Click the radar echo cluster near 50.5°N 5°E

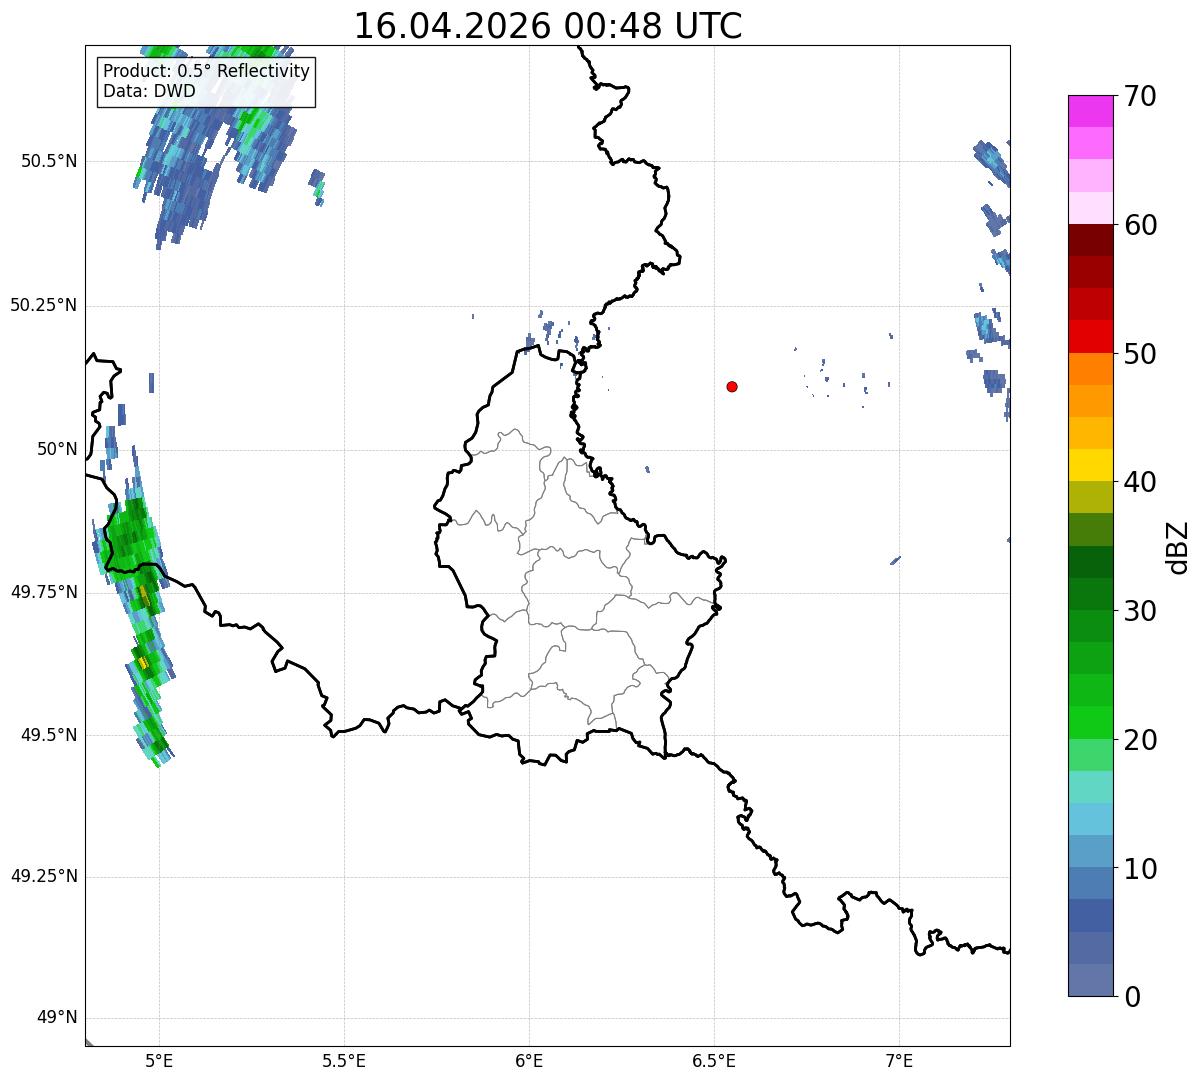click(215, 140)
